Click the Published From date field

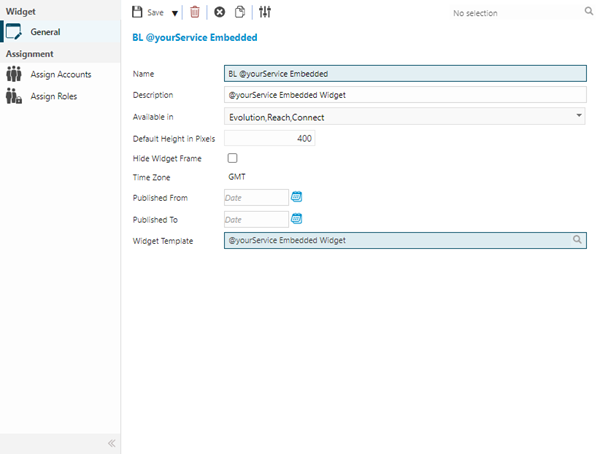tap(256, 198)
